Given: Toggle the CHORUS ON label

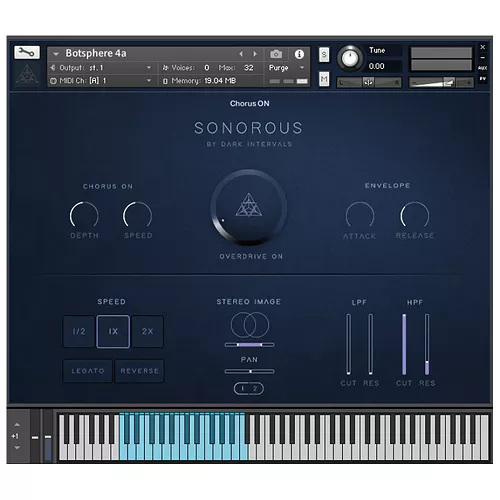Looking at the screenshot, I should (108, 186).
